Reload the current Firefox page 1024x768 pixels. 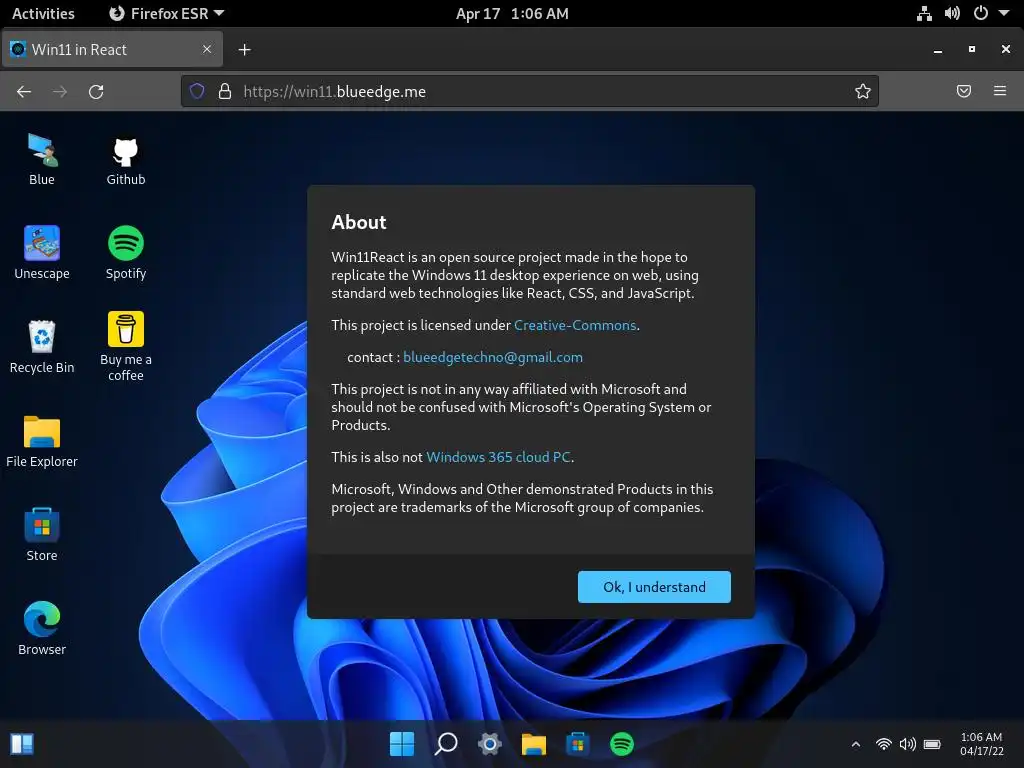click(96, 91)
